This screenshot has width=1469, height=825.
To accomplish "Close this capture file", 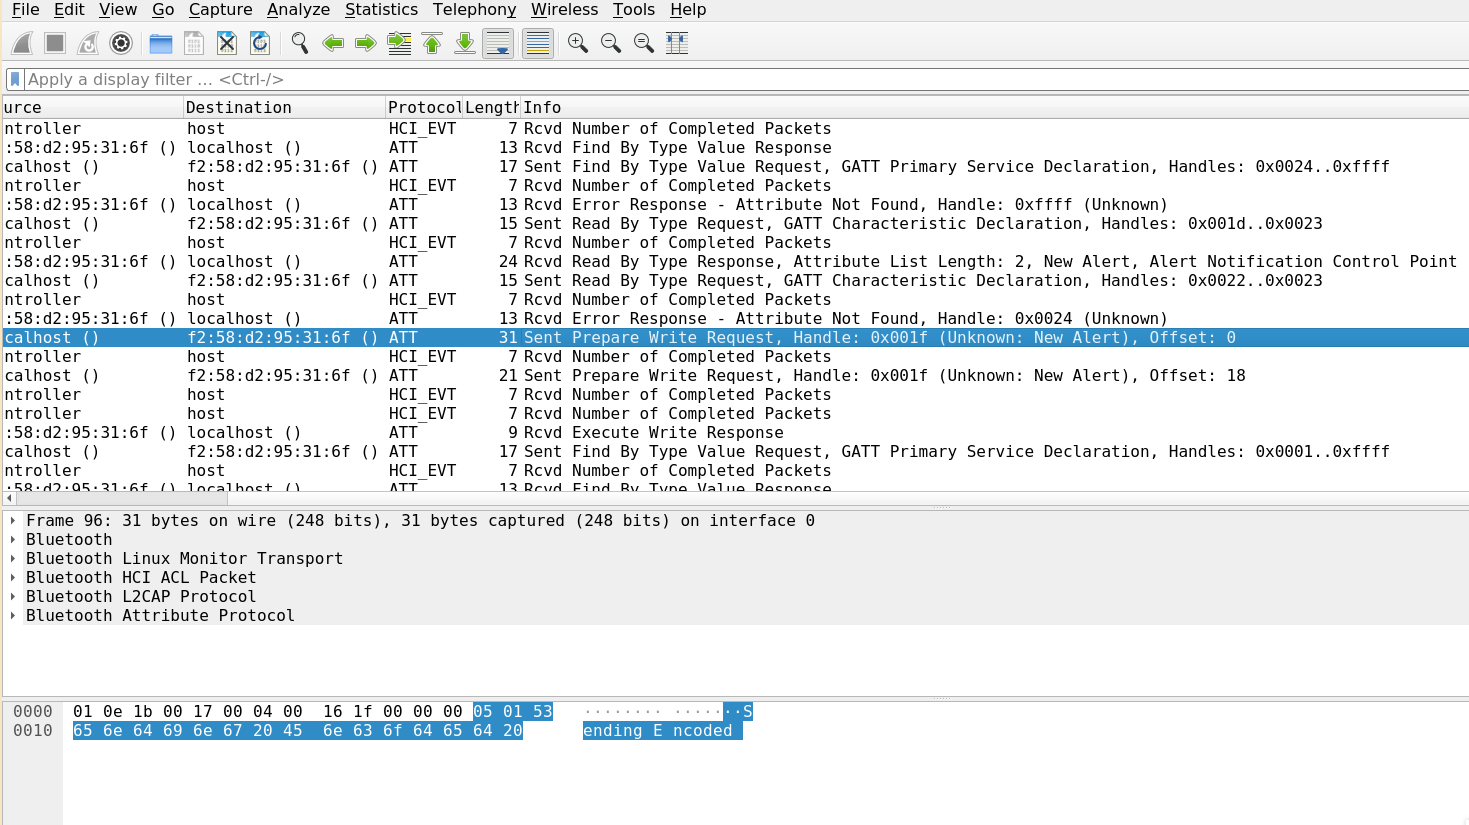I will point(226,43).
